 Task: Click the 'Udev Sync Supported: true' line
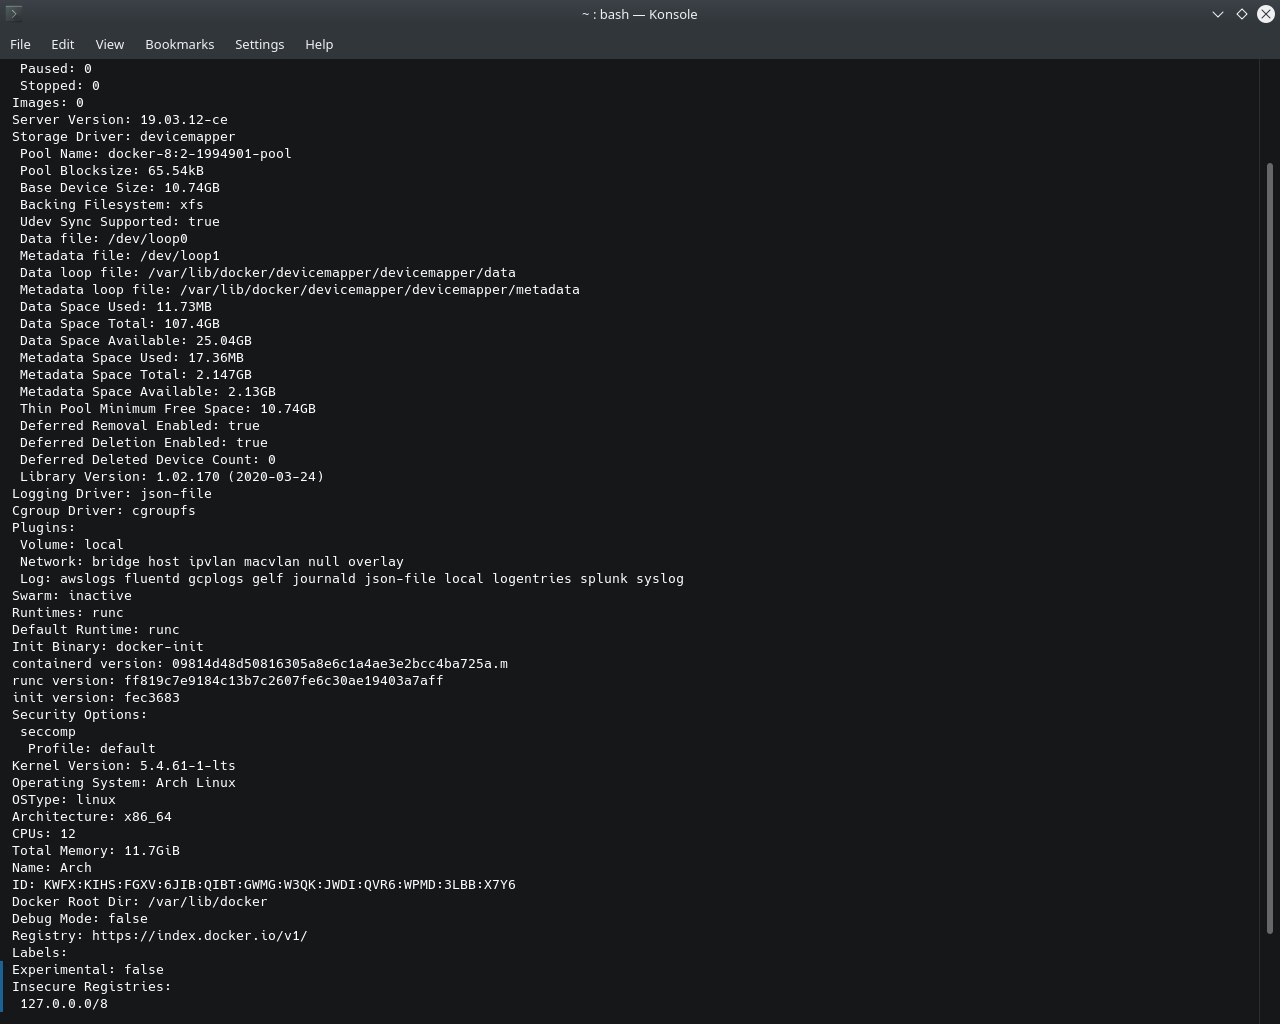(120, 222)
